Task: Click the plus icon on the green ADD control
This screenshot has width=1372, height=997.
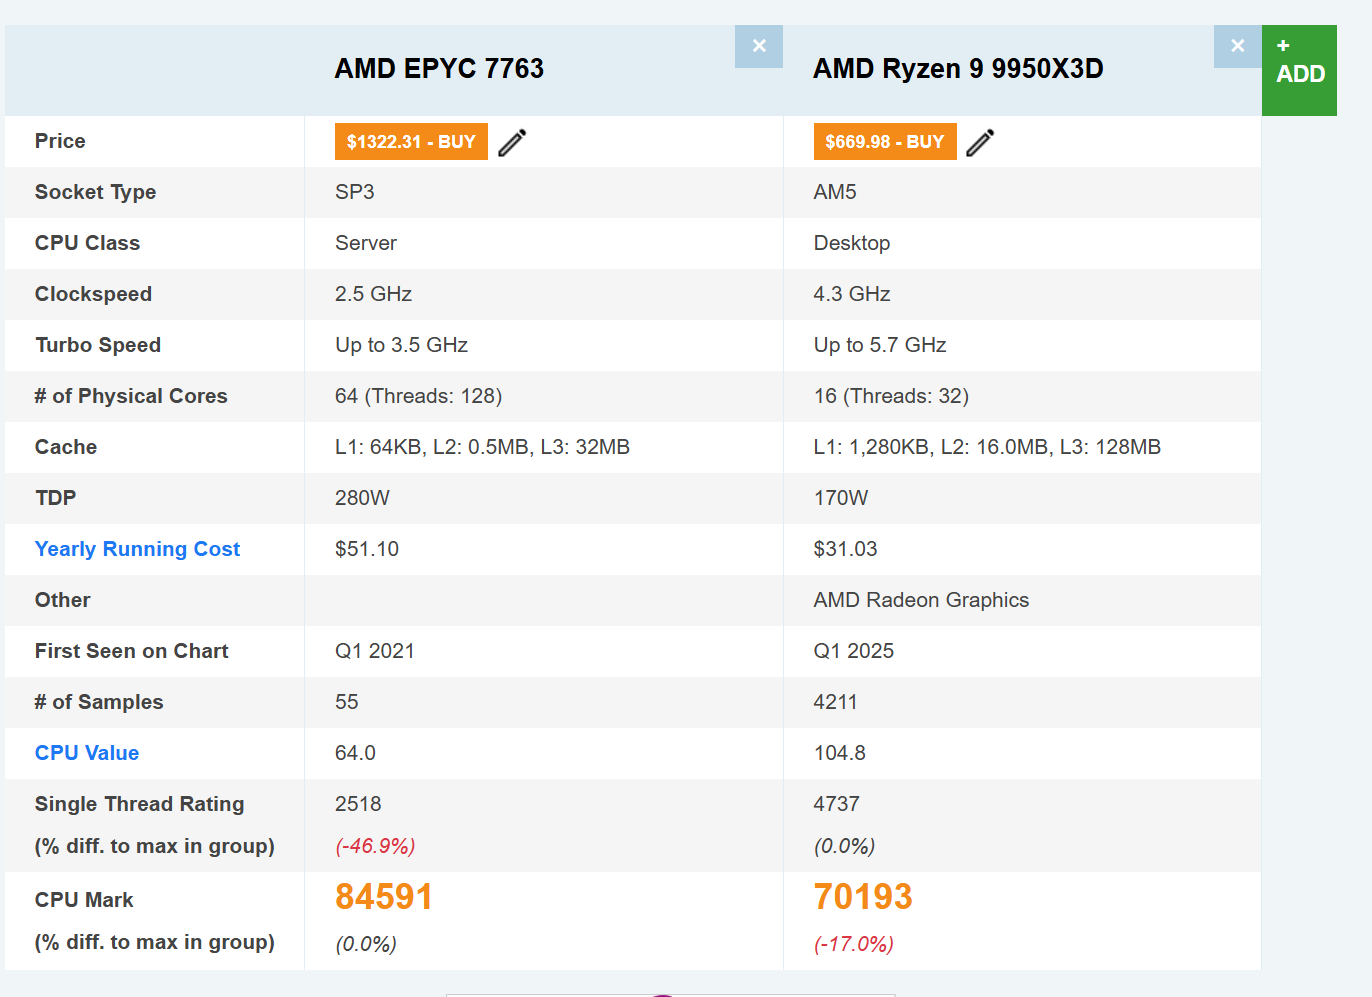Action: coord(1283,45)
